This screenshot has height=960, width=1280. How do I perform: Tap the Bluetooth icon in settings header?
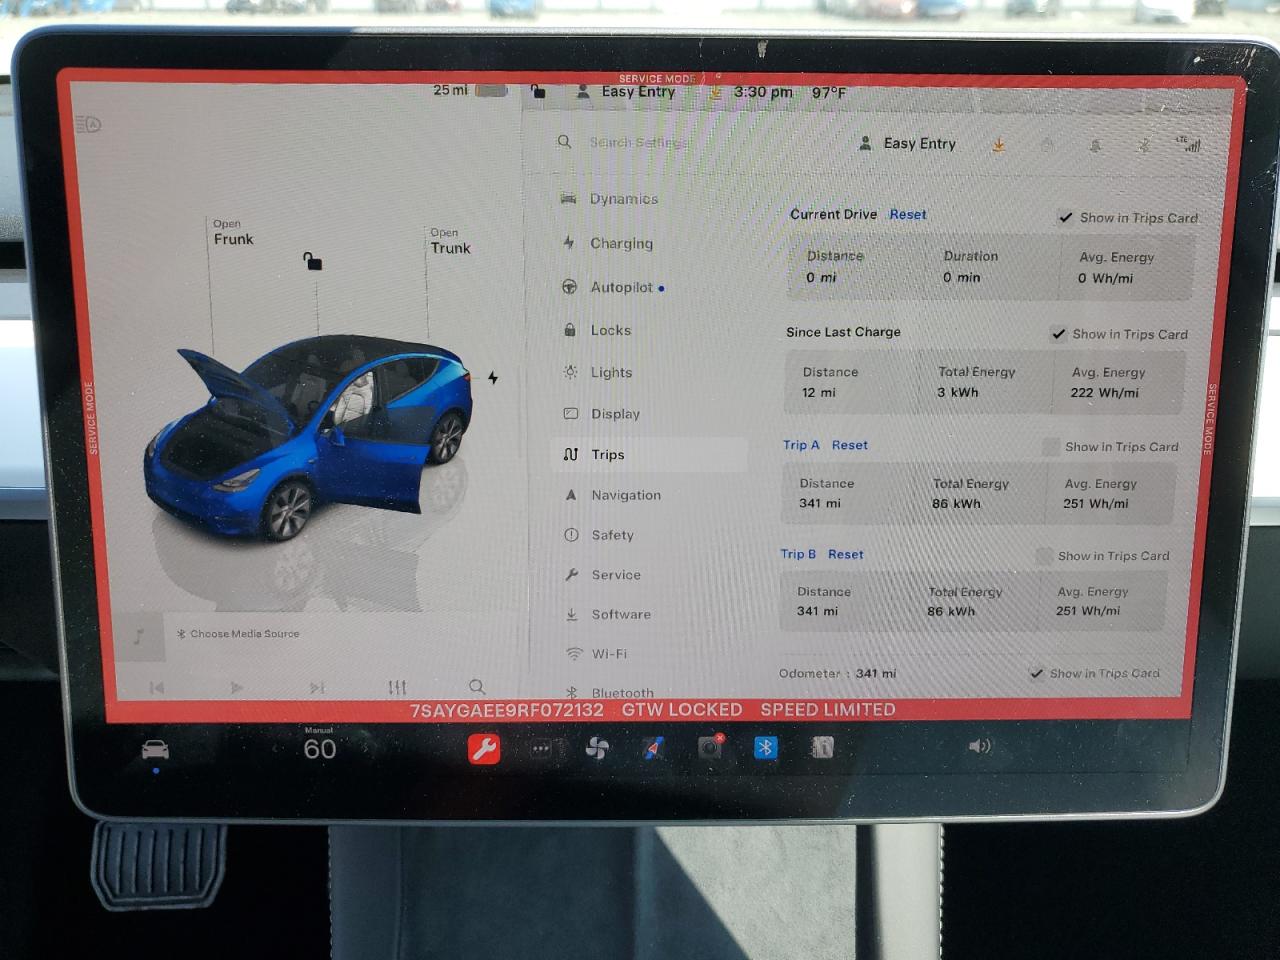pos(1144,146)
